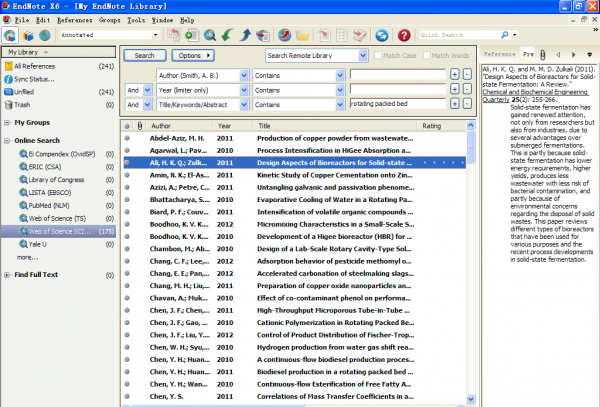Click the blue Sync Library icon
Viewport: 600px width, 407px height.
(382, 35)
